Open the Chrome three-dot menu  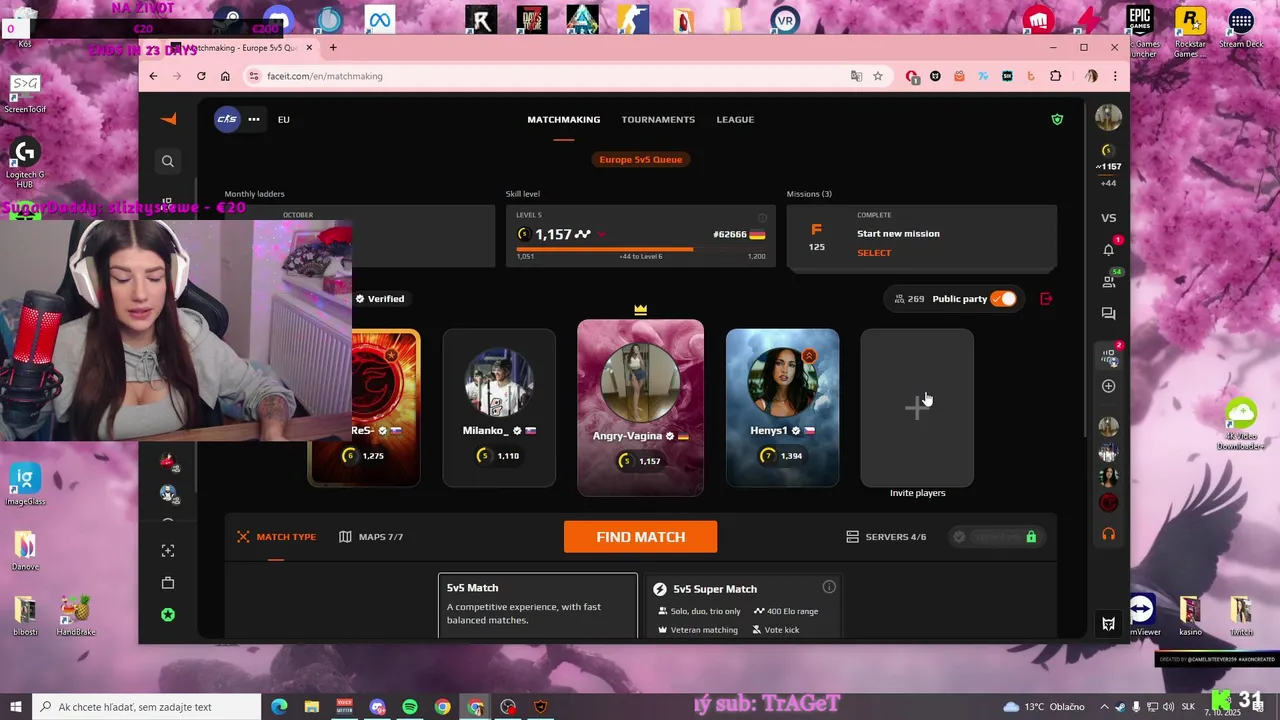pyautogui.click(x=1115, y=76)
